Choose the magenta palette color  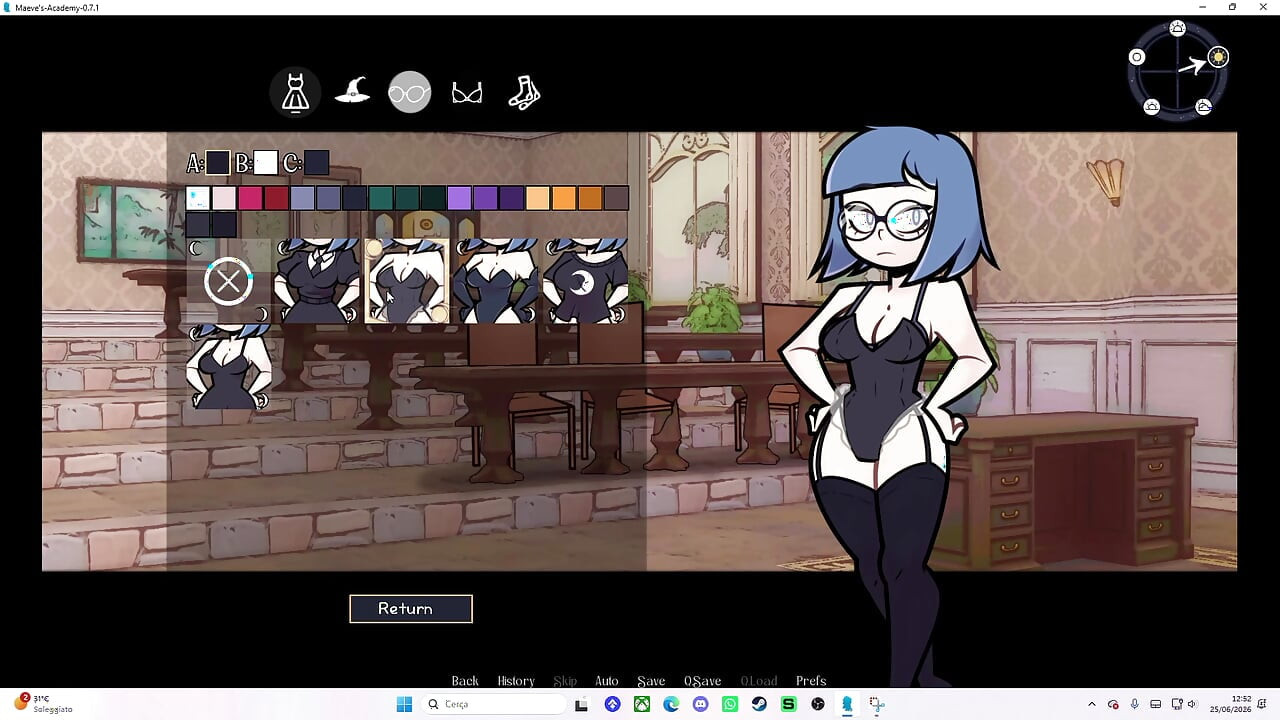tap(250, 198)
